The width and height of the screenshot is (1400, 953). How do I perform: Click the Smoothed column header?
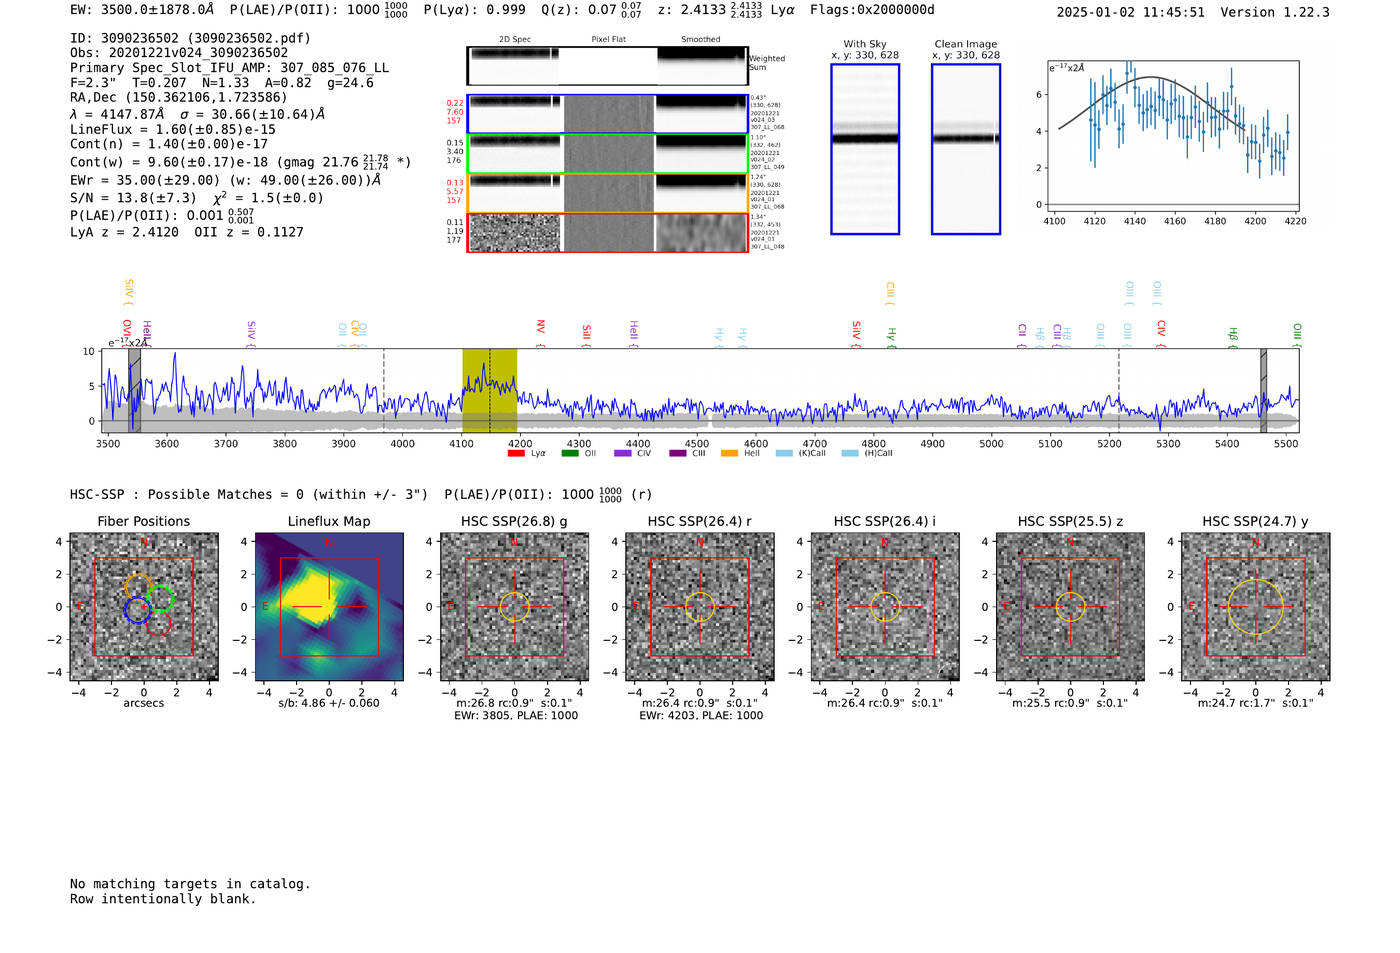[x=700, y=39]
